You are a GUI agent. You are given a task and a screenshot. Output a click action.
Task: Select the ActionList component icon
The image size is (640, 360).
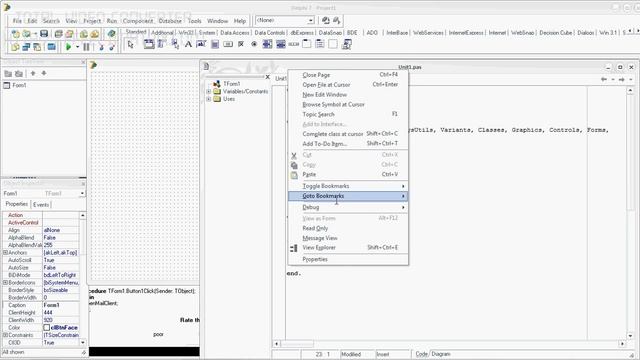pyautogui.click(x=347, y=44)
